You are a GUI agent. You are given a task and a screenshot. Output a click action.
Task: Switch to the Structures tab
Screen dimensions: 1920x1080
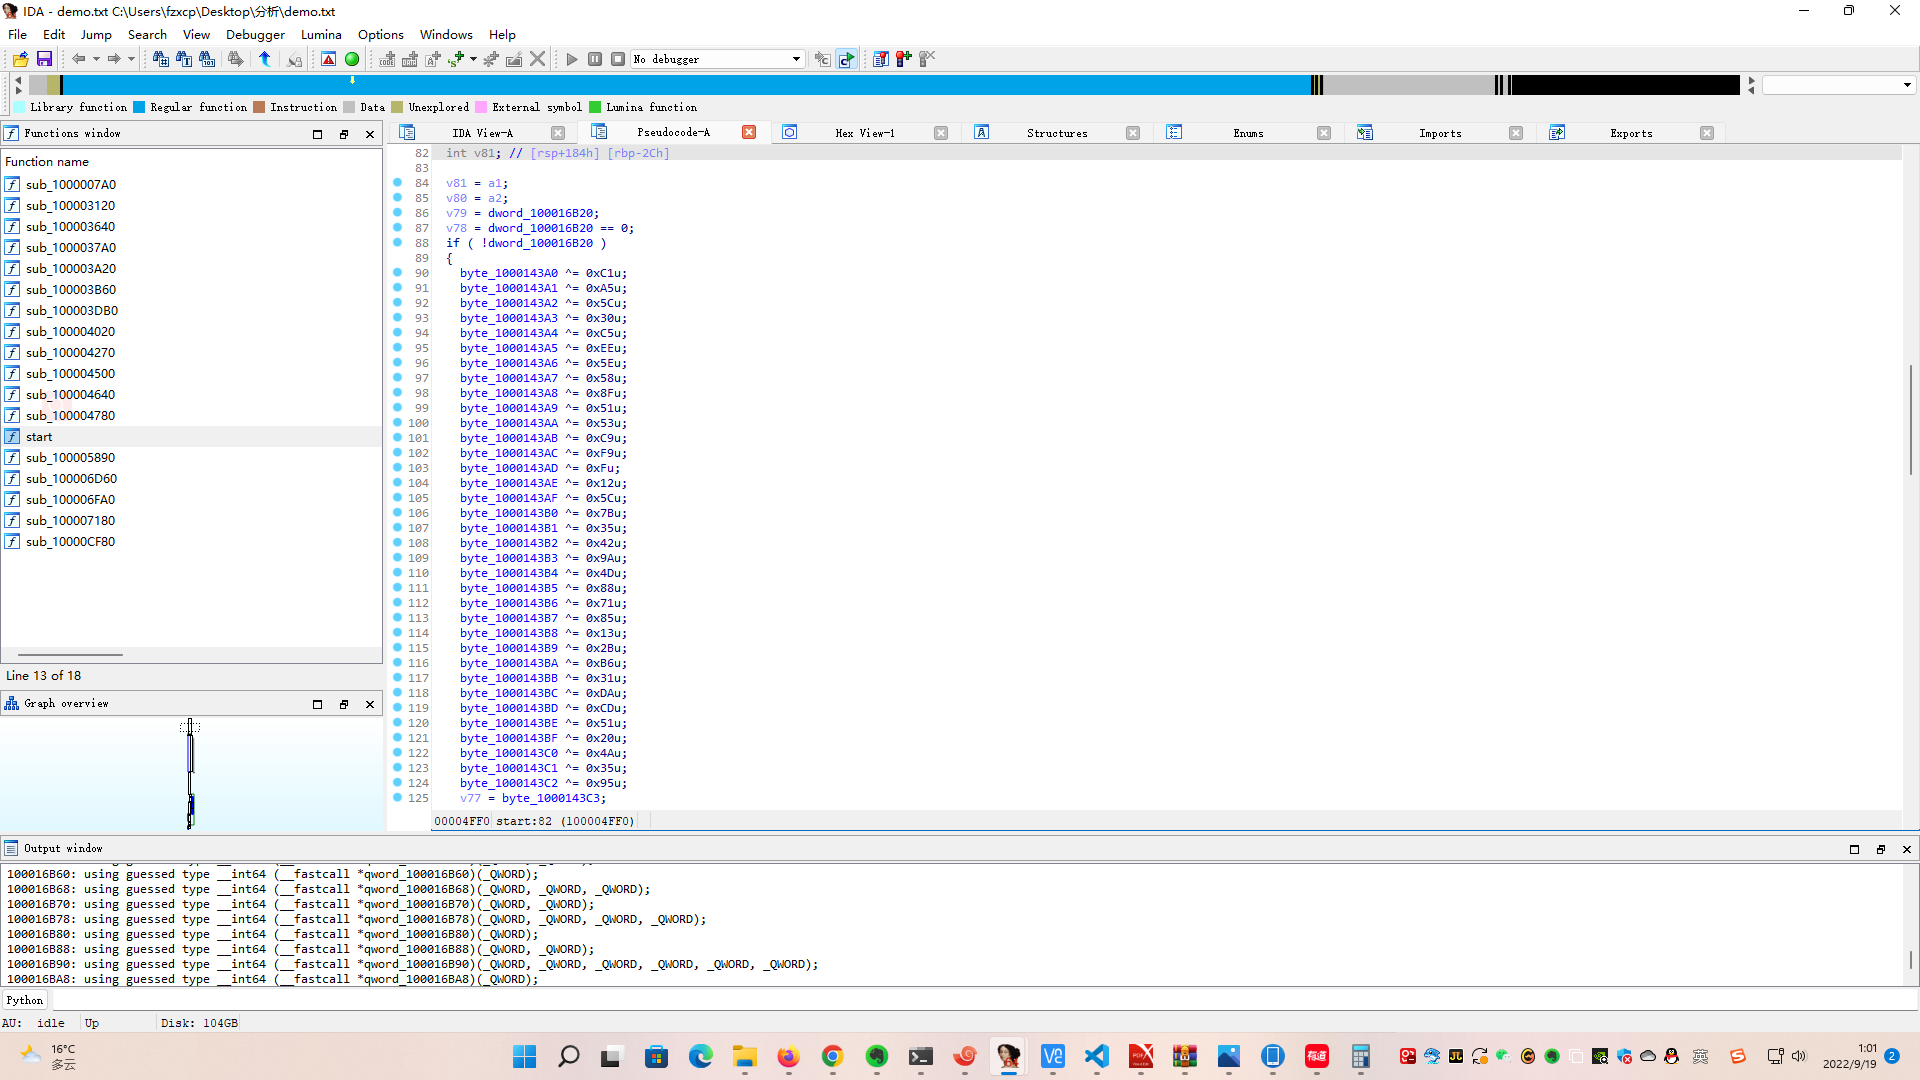pyautogui.click(x=1057, y=133)
